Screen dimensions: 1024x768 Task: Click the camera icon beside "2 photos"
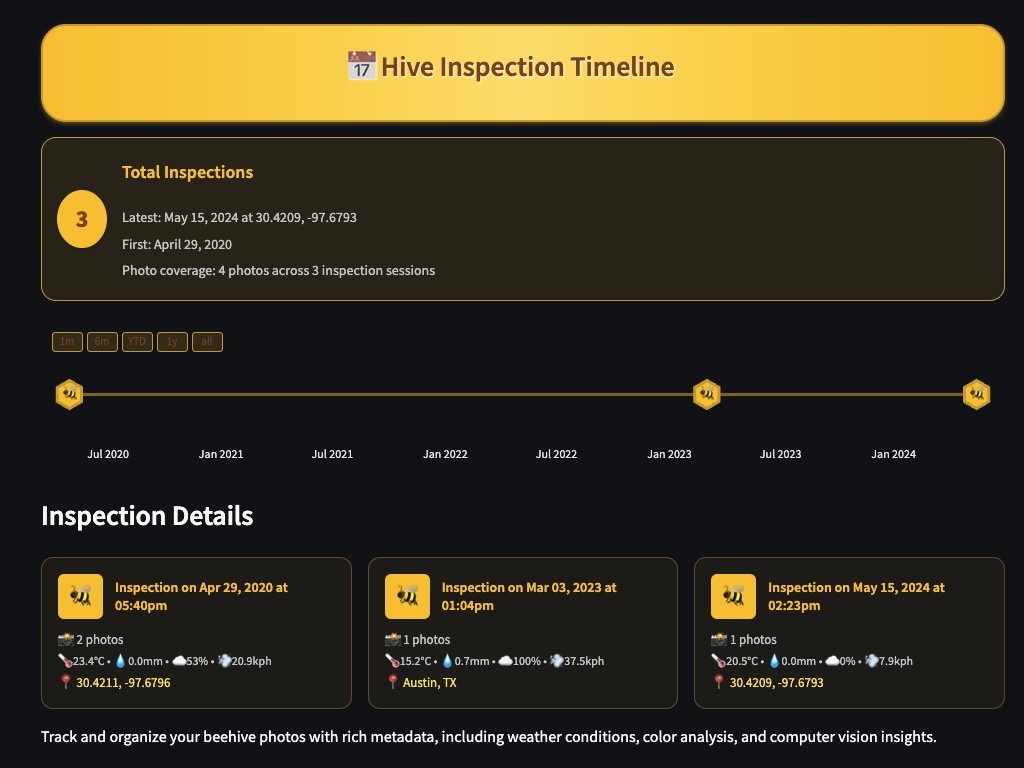tap(66, 639)
